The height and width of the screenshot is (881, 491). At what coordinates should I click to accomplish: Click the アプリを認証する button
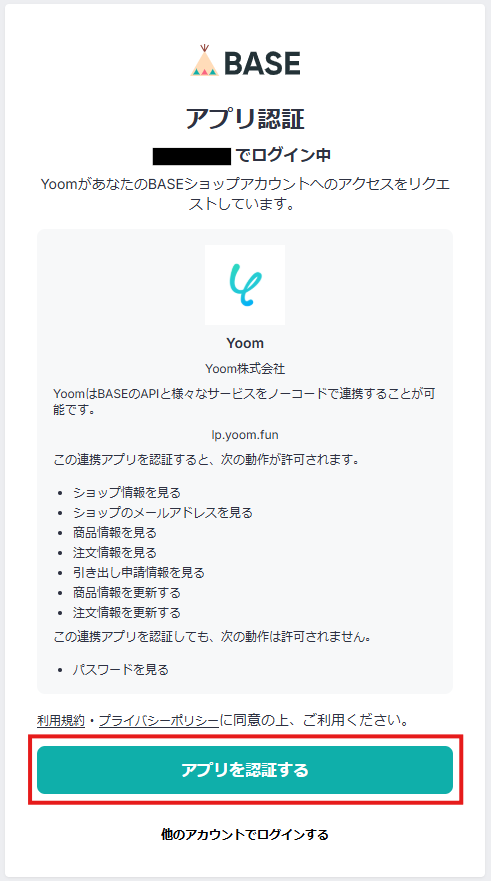click(245, 770)
